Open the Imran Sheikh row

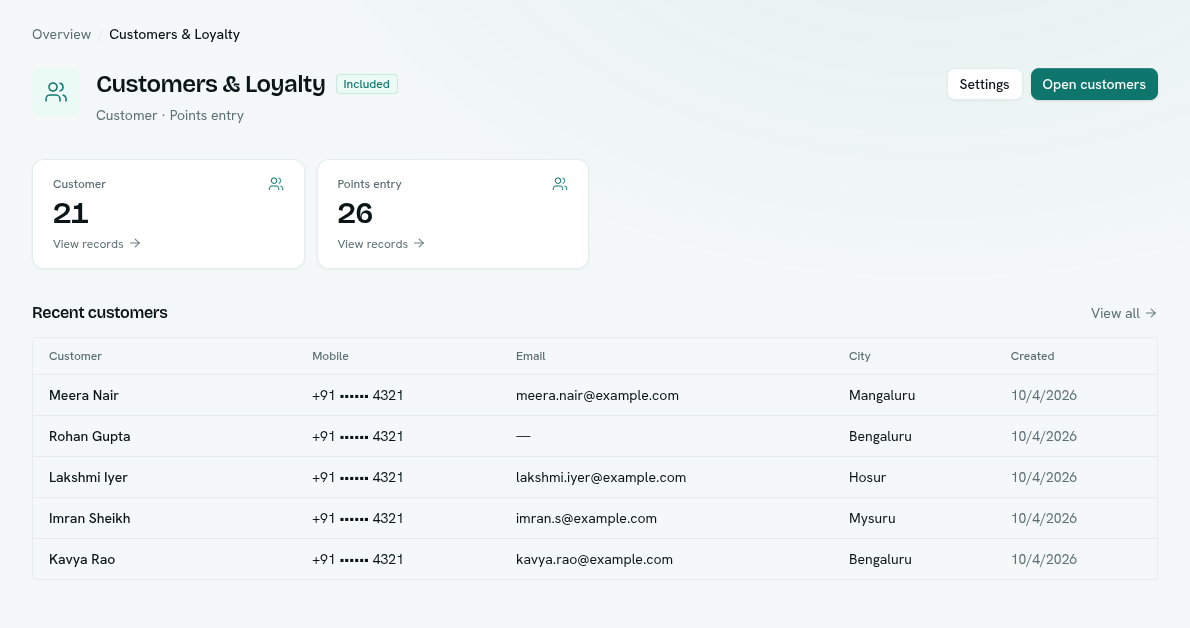click(595, 518)
